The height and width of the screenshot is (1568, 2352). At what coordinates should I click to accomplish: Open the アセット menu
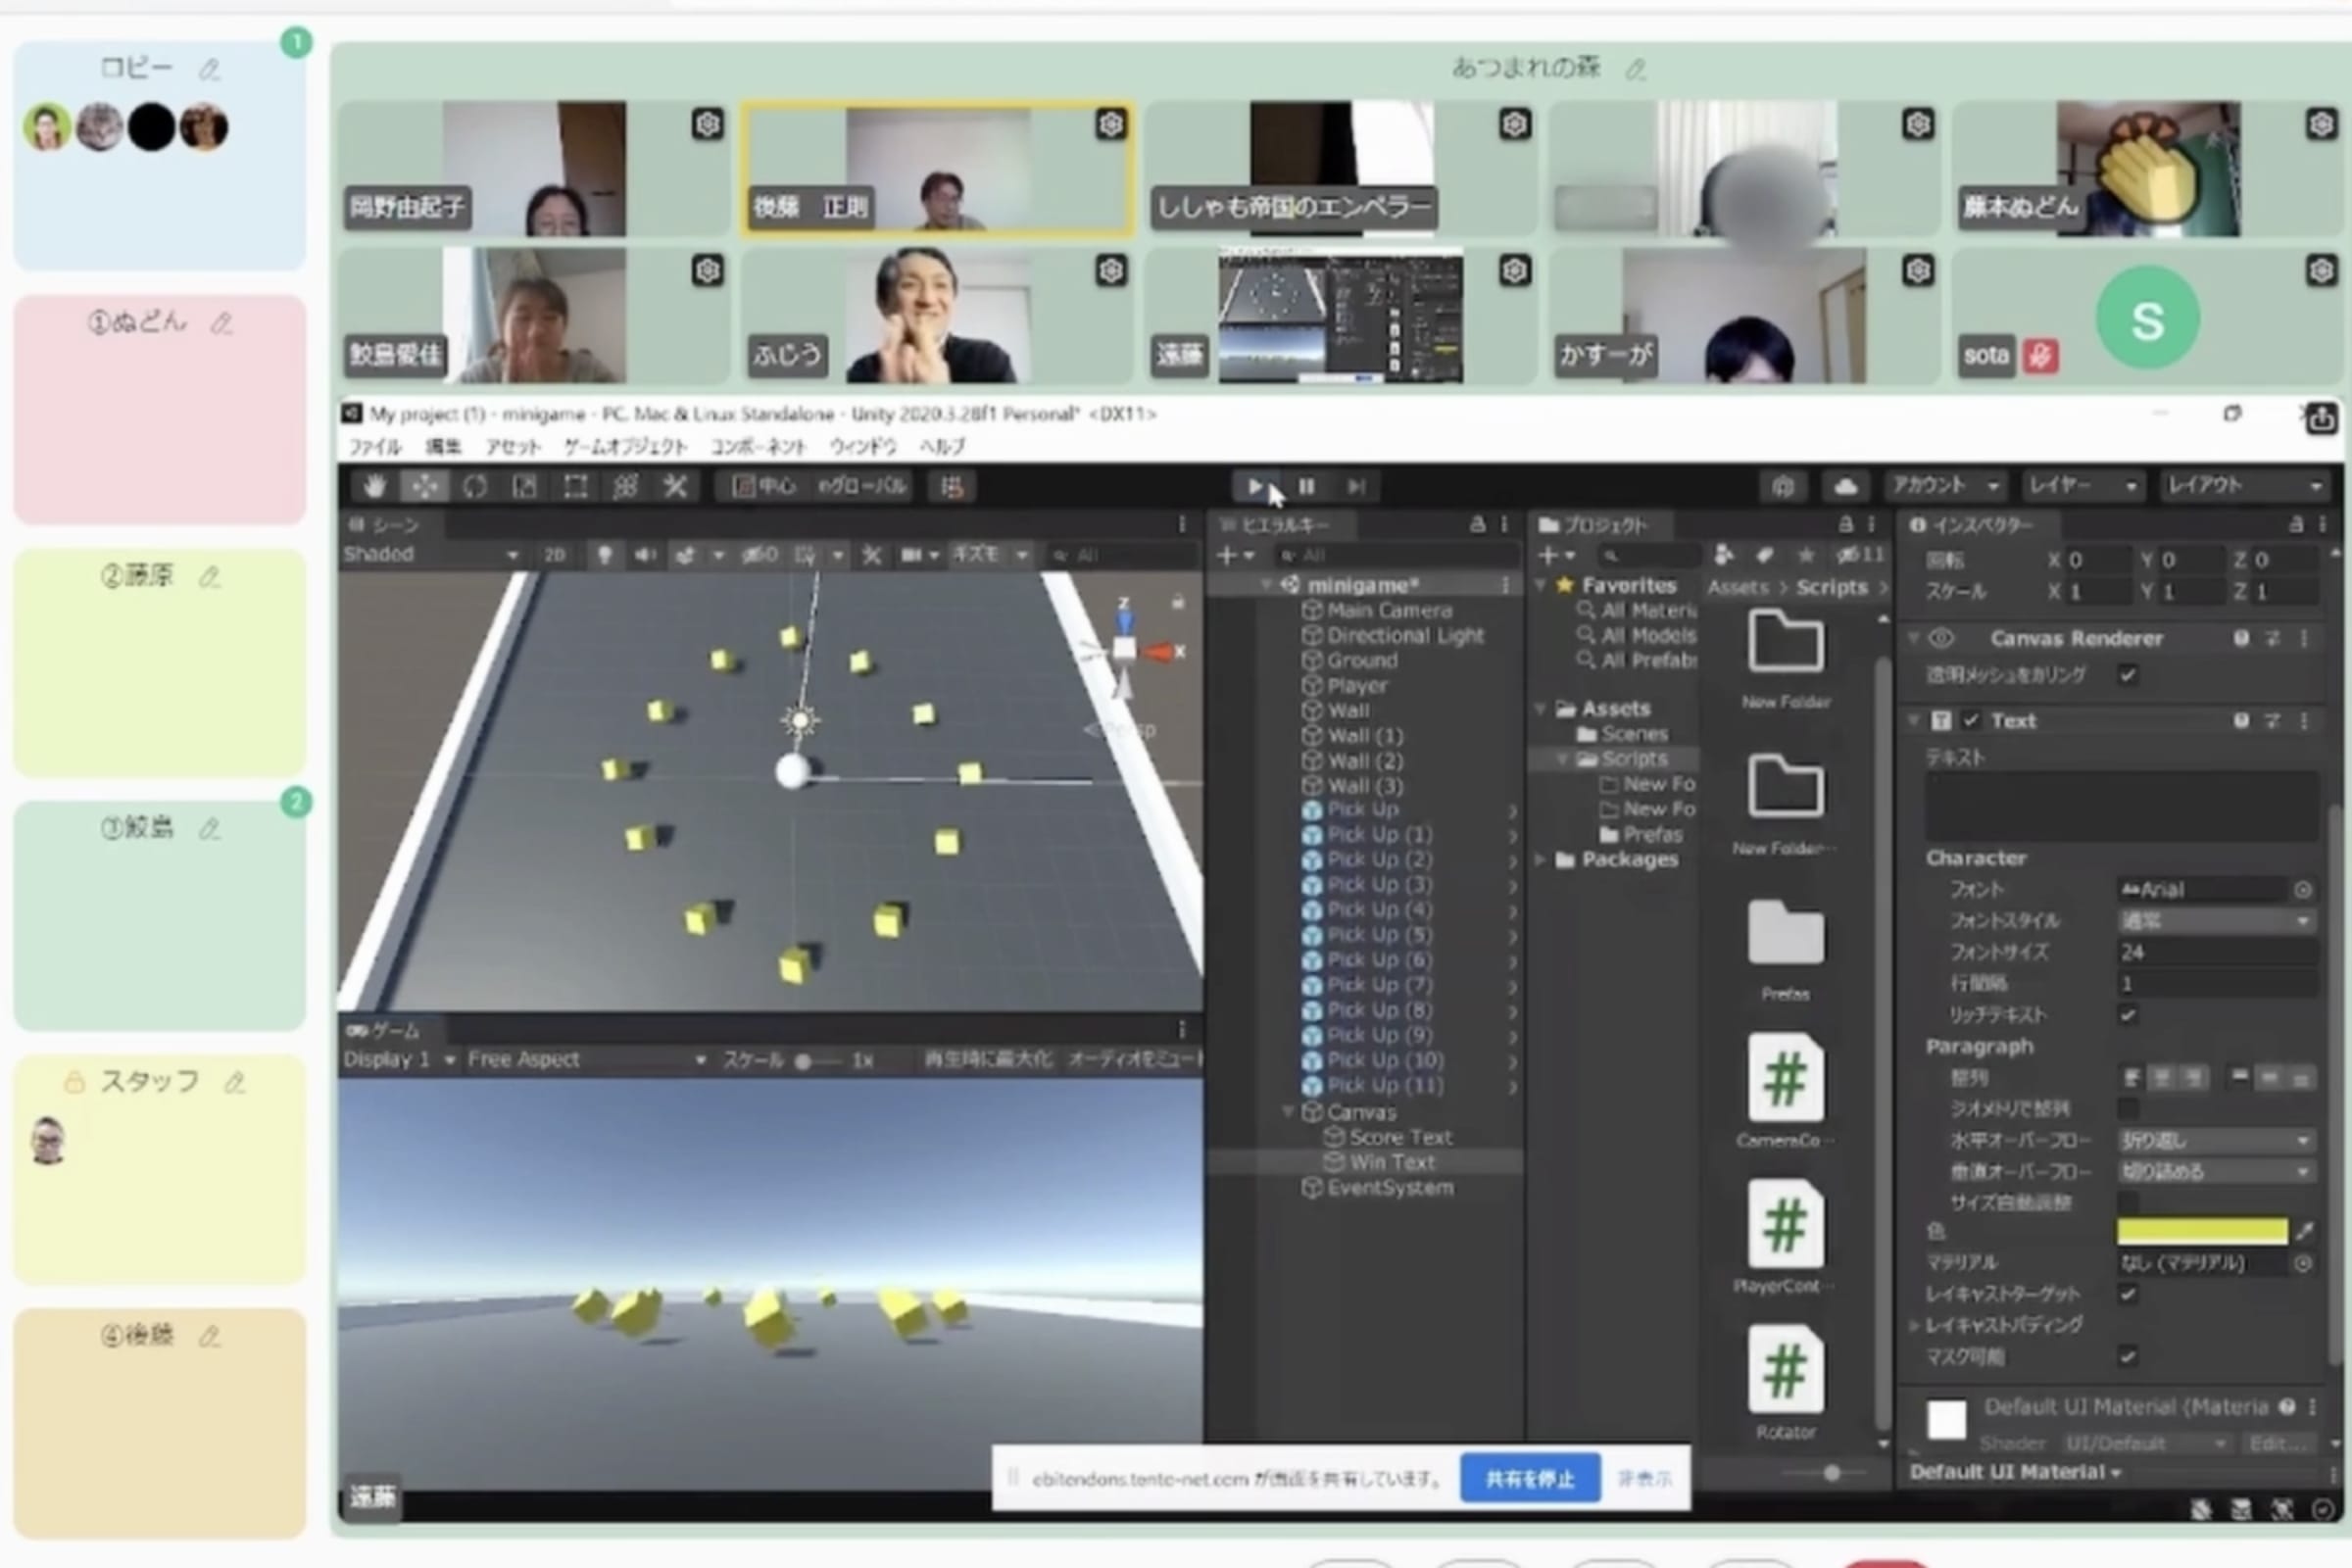tap(512, 446)
